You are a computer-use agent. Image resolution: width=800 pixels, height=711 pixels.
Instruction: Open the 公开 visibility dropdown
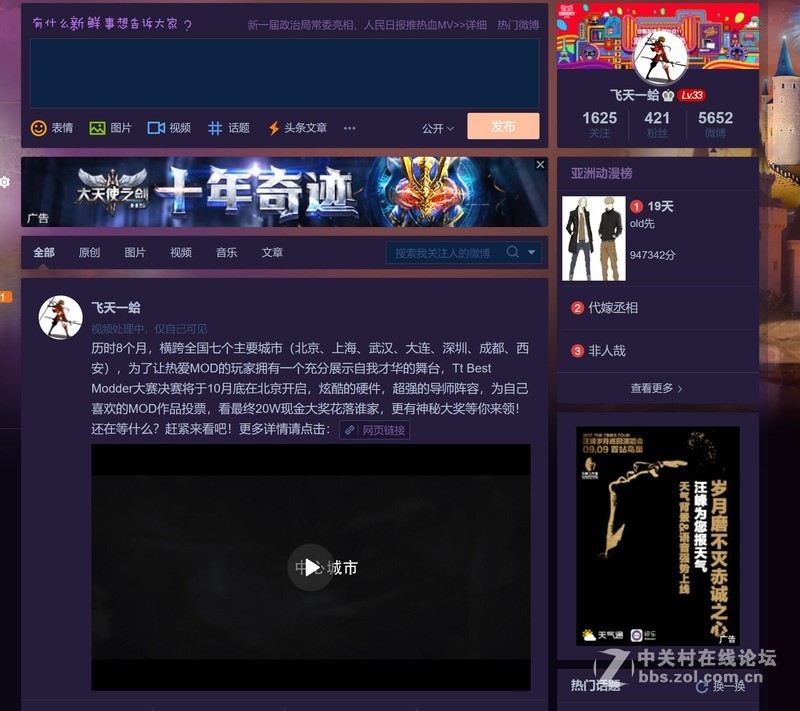tap(438, 128)
